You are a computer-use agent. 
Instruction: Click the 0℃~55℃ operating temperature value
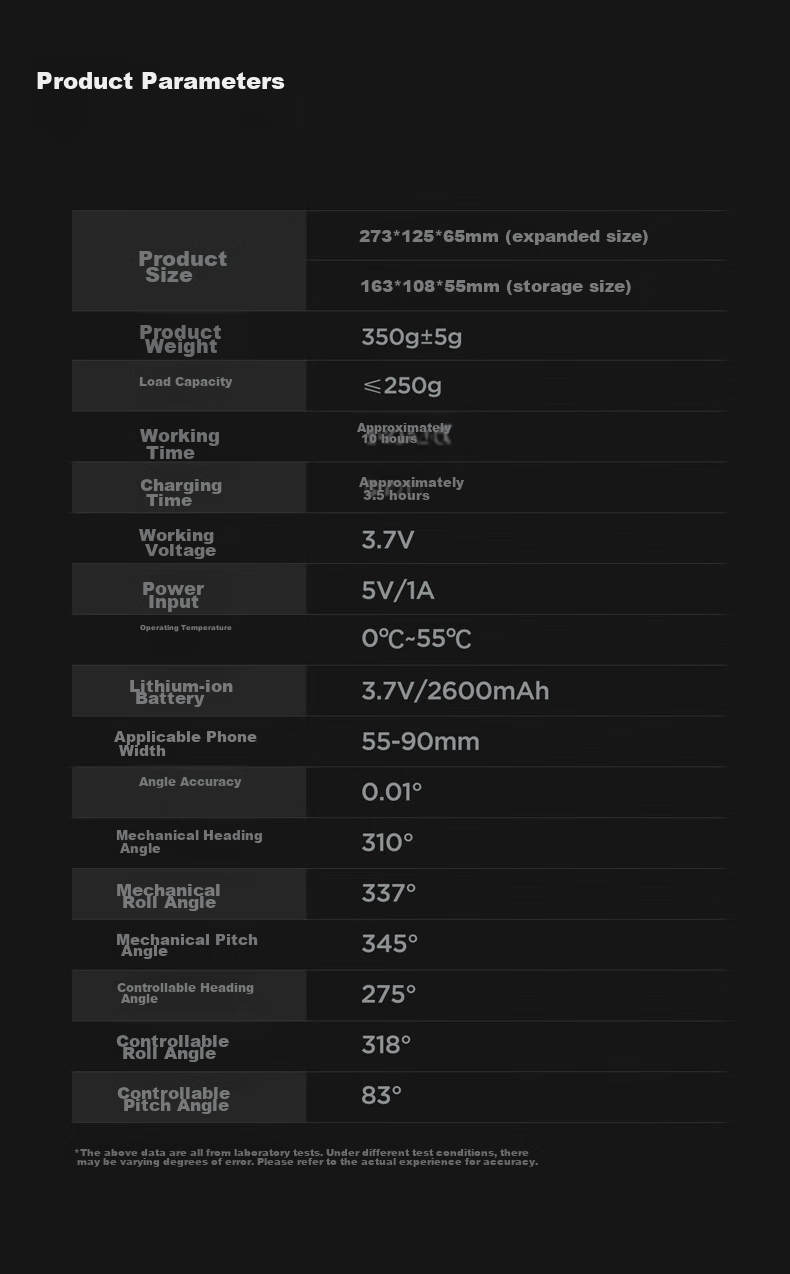416,639
